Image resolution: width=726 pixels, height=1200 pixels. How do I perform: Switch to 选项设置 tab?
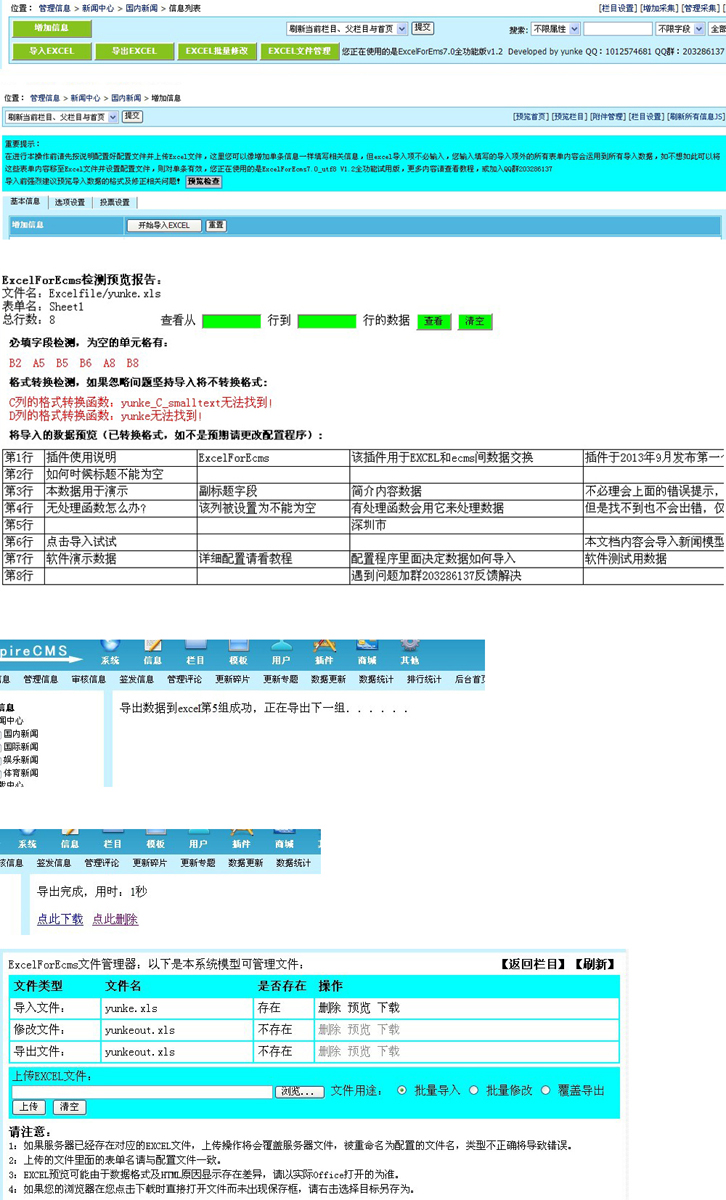click(69, 202)
